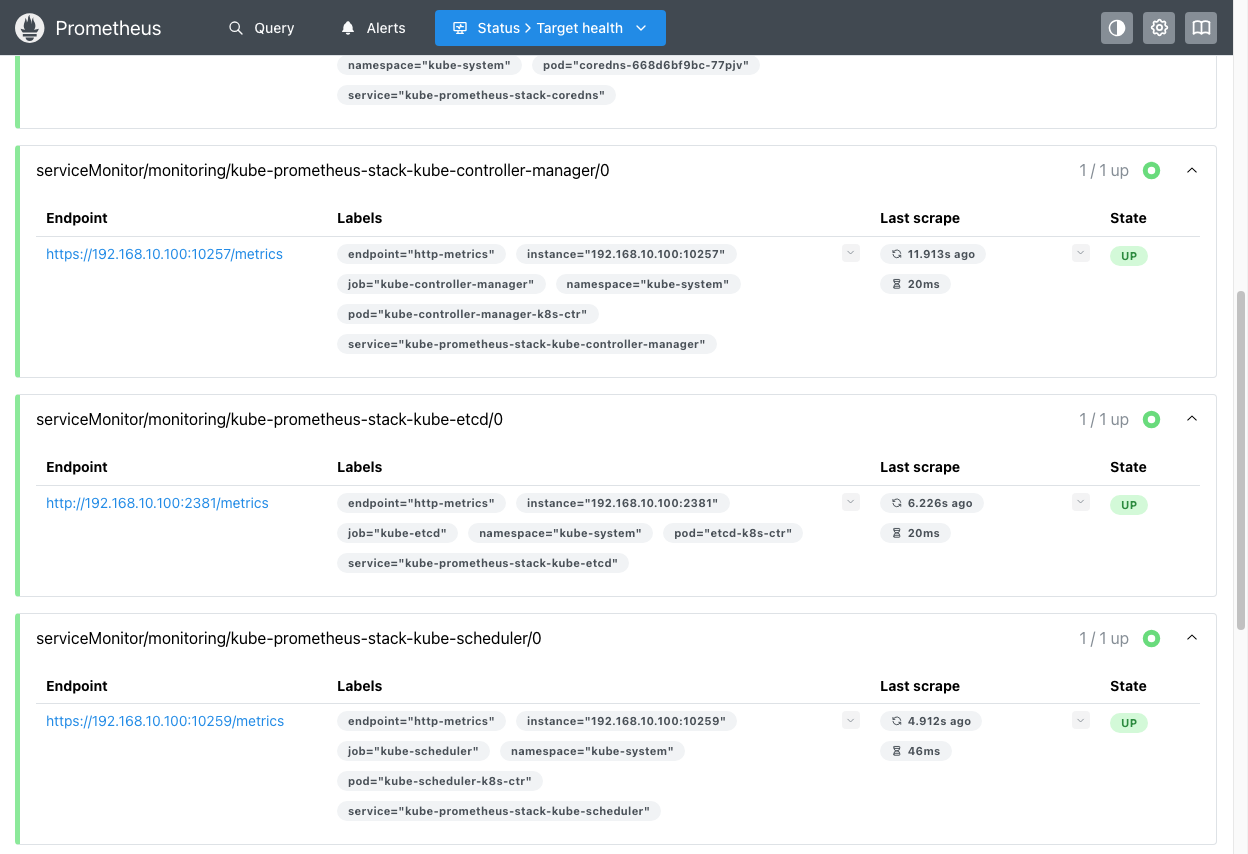Viewport: 1248px width, 854px height.
Task: Collapse kube-scheduler scrape pool
Action: 1191,638
